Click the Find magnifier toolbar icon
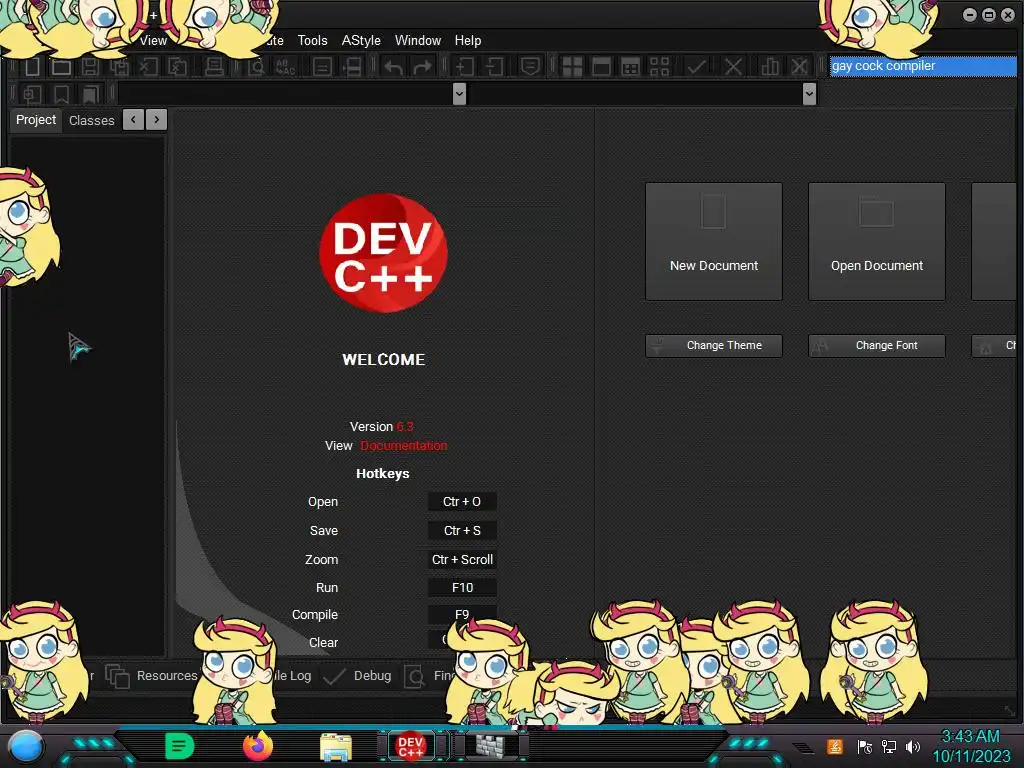Screen dimensions: 1024x768 256,67
